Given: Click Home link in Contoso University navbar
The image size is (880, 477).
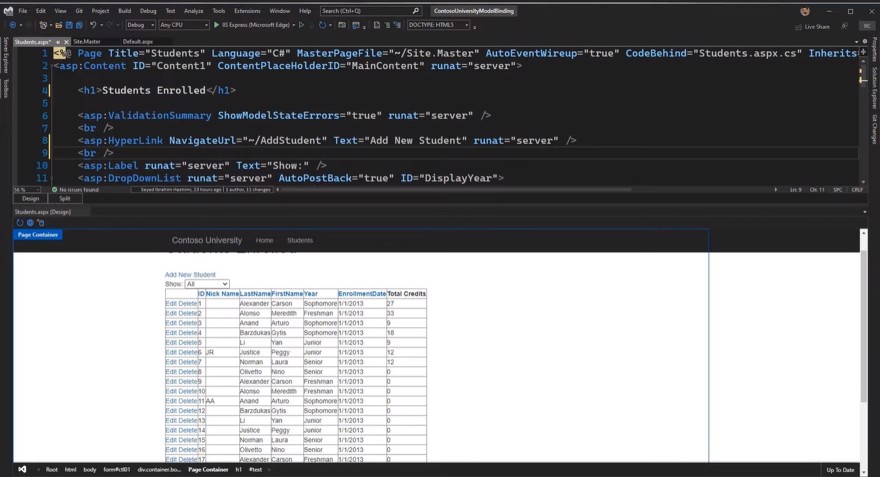Looking at the screenshot, I should pos(264,240).
